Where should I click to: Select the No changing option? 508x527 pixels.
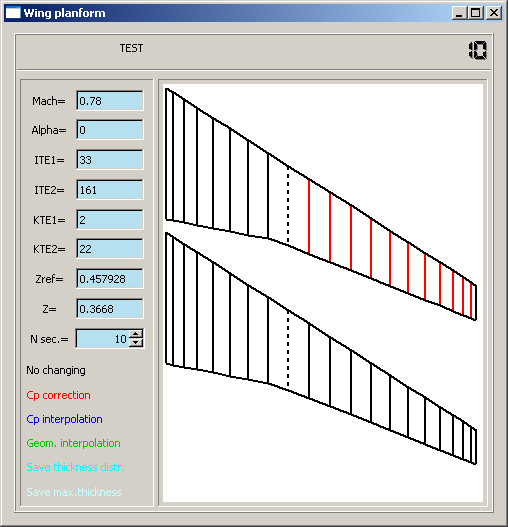pyautogui.click(x=56, y=370)
